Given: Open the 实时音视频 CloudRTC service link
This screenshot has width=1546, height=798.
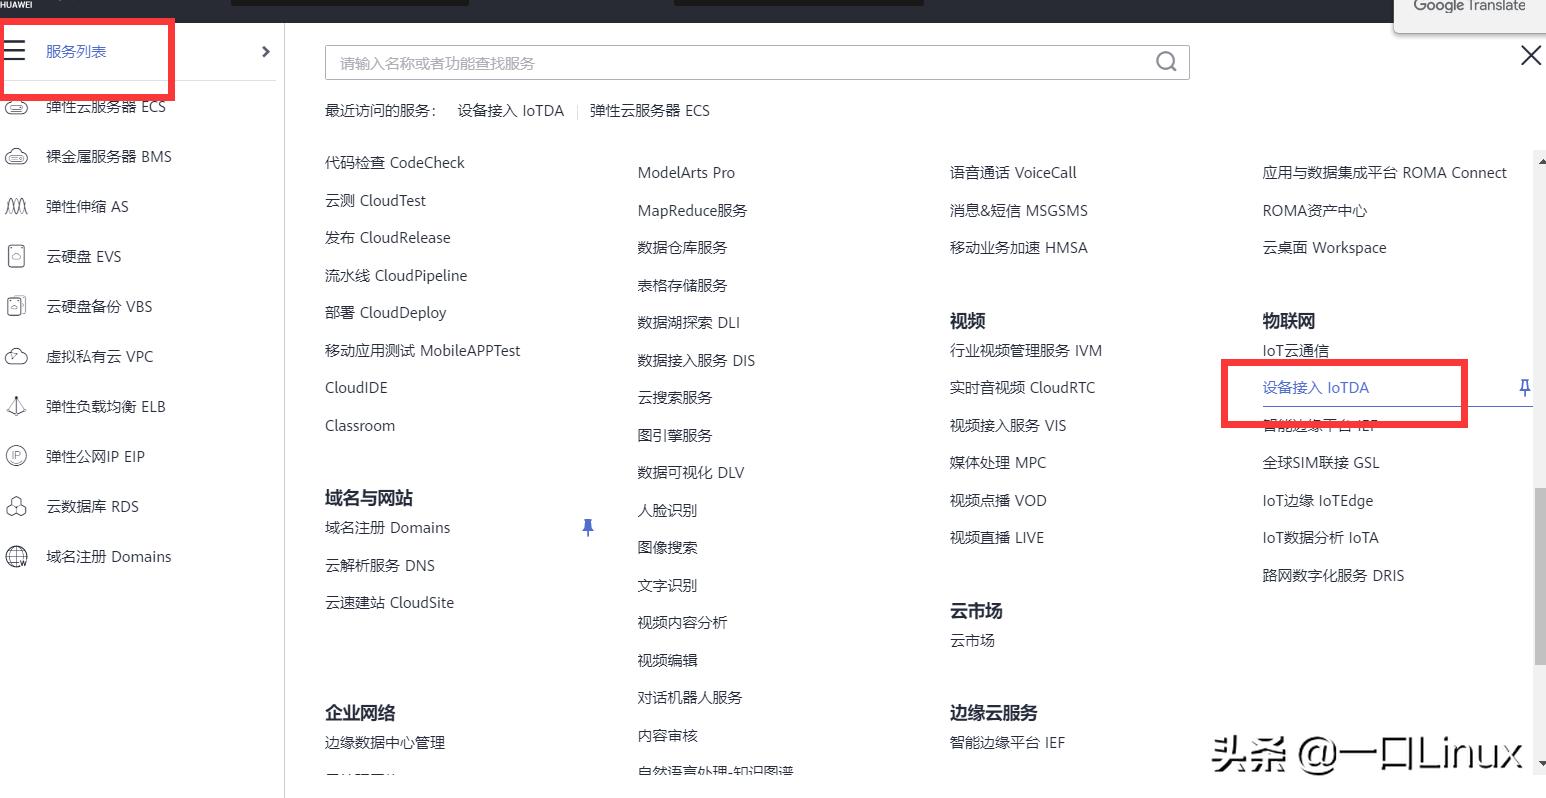Looking at the screenshot, I should pyautogui.click(x=1022, y=387).
